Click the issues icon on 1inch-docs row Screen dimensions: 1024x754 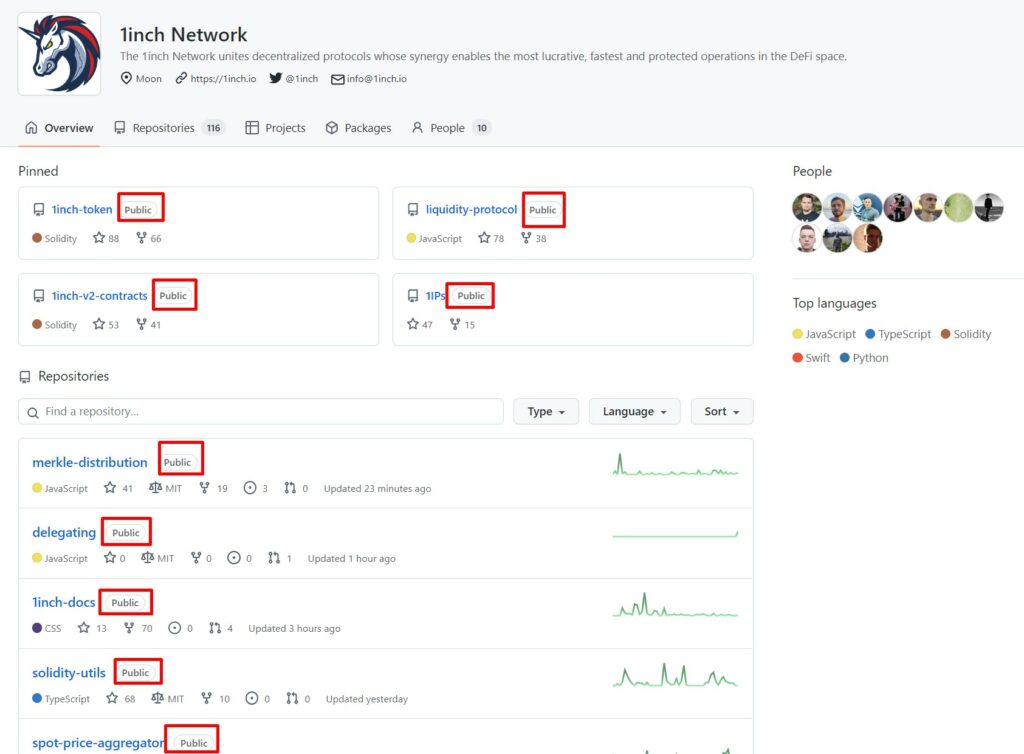(x=175, y=629)
